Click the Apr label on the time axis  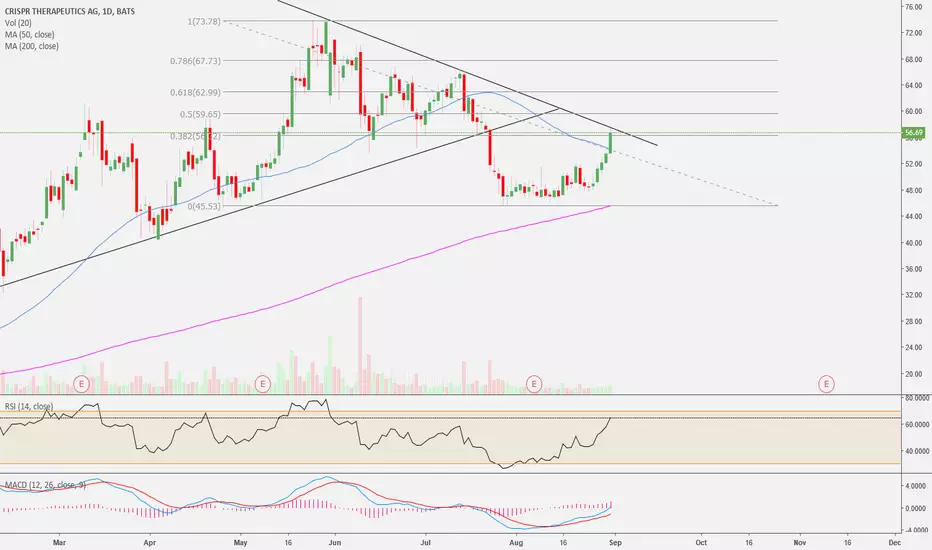tap(149, 542)
